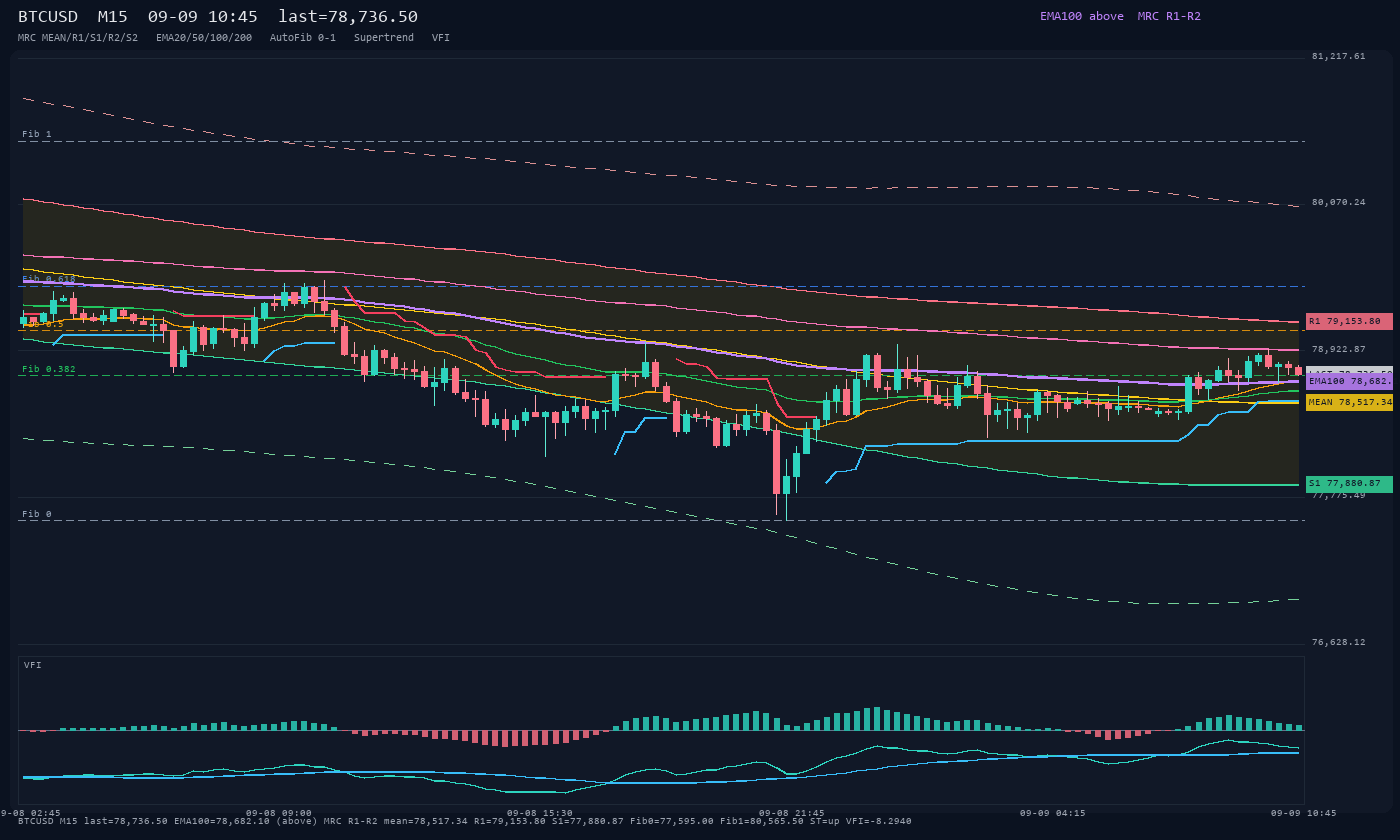Select the M15 timeframe label
Screen dimensions: 1400x840
pyautogui.click(x=112, y=17)
